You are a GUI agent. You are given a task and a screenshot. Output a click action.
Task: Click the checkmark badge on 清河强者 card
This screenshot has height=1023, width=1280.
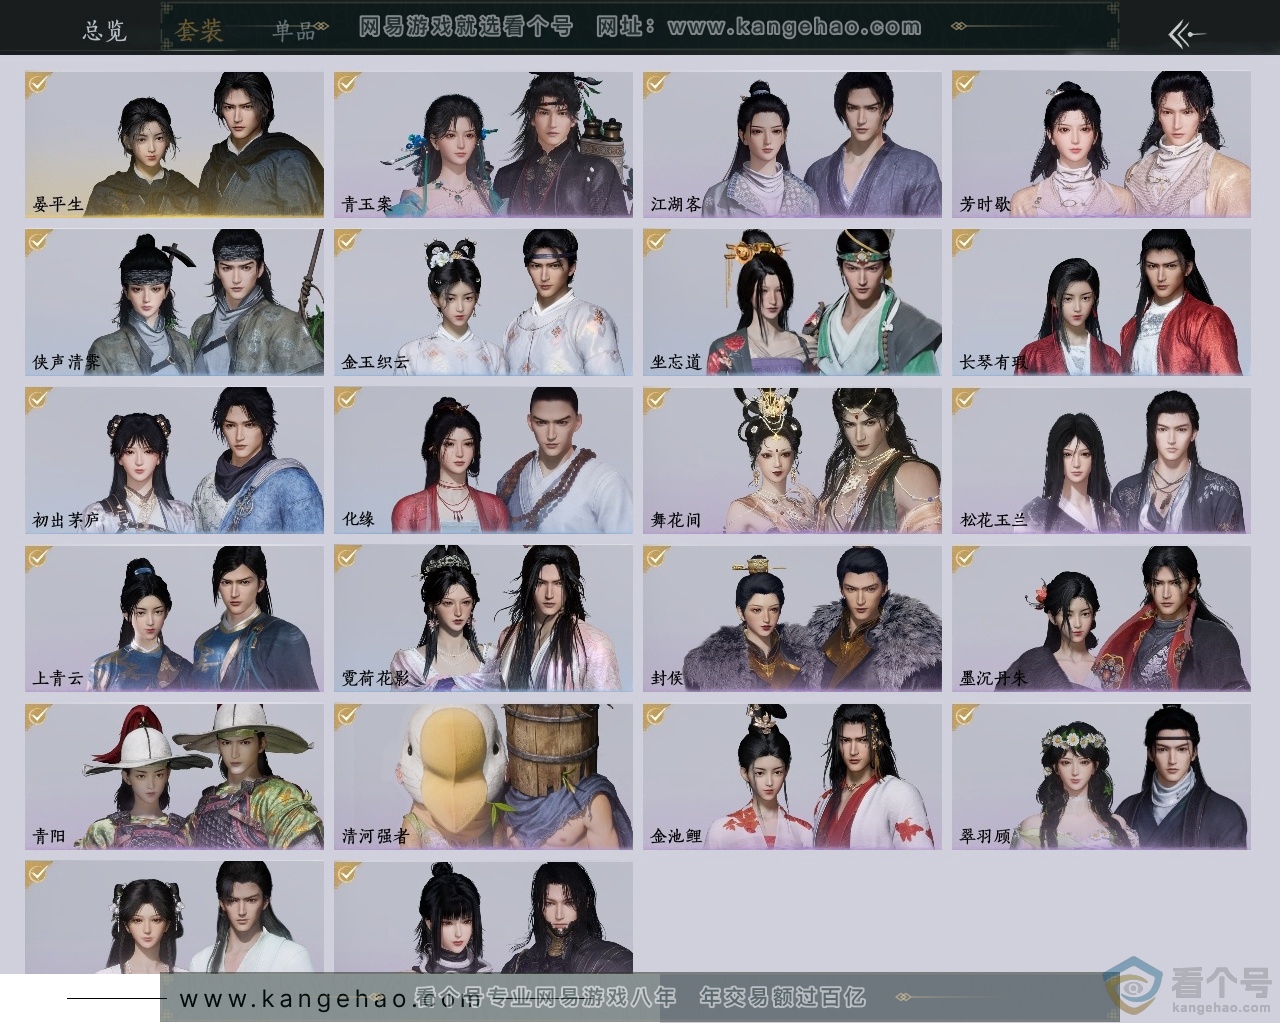[x=348, y=715]
